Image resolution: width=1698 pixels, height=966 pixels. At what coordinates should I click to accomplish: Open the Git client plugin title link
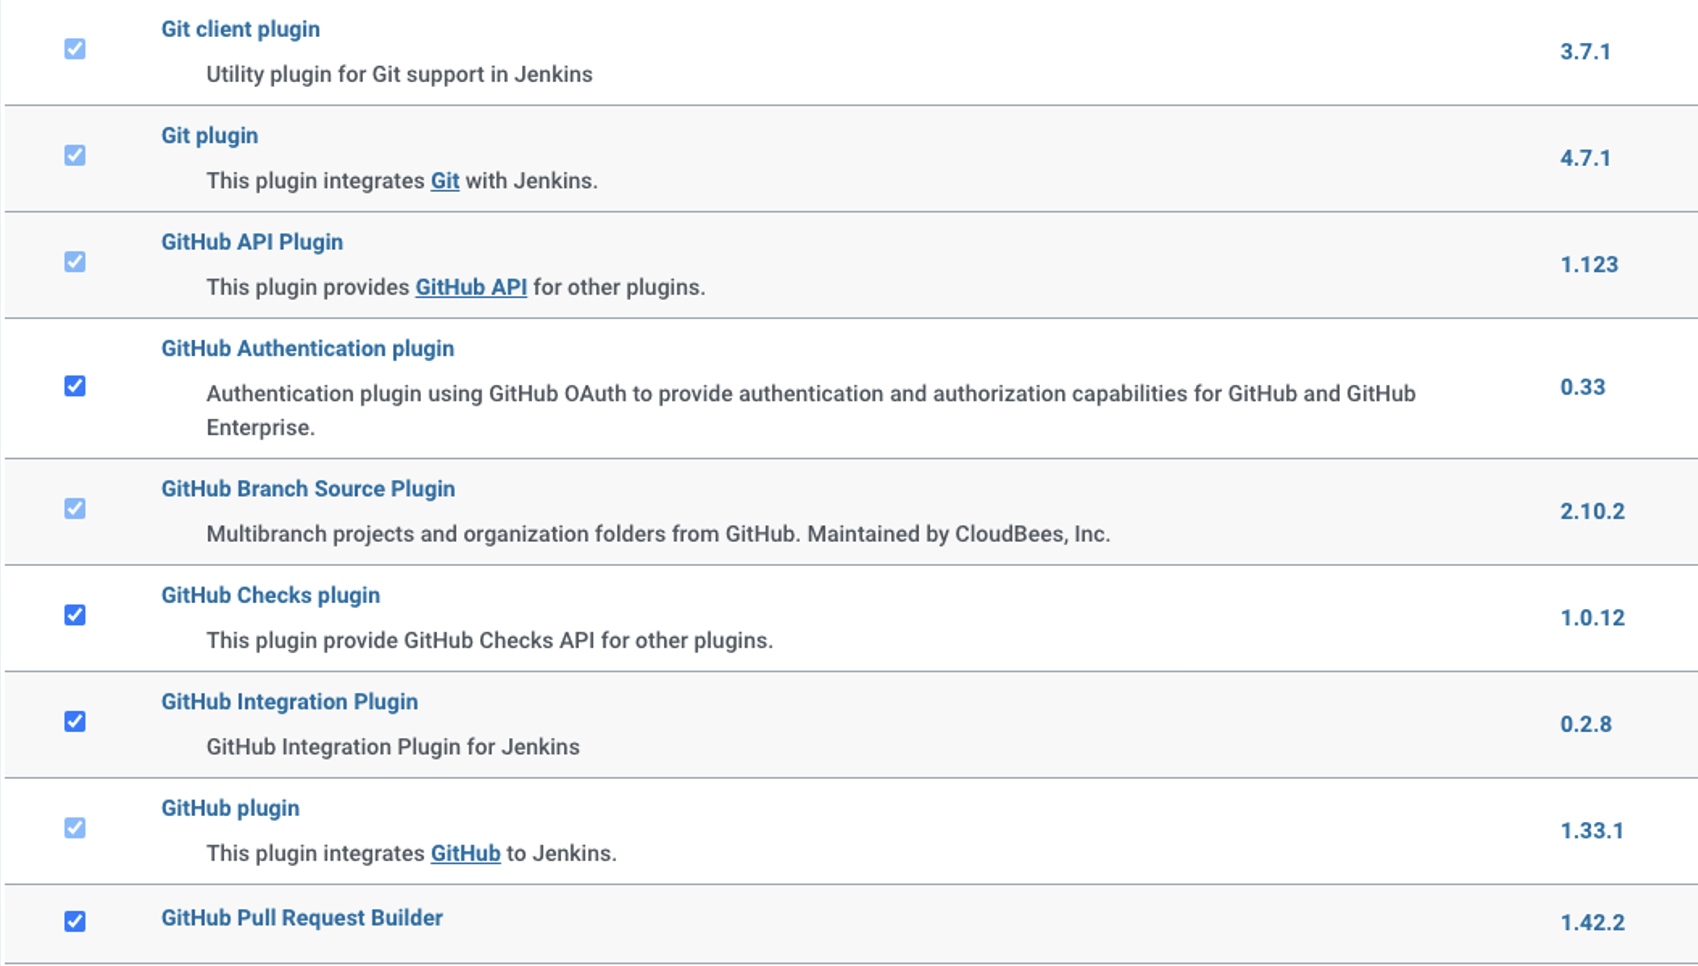(241, 29)
